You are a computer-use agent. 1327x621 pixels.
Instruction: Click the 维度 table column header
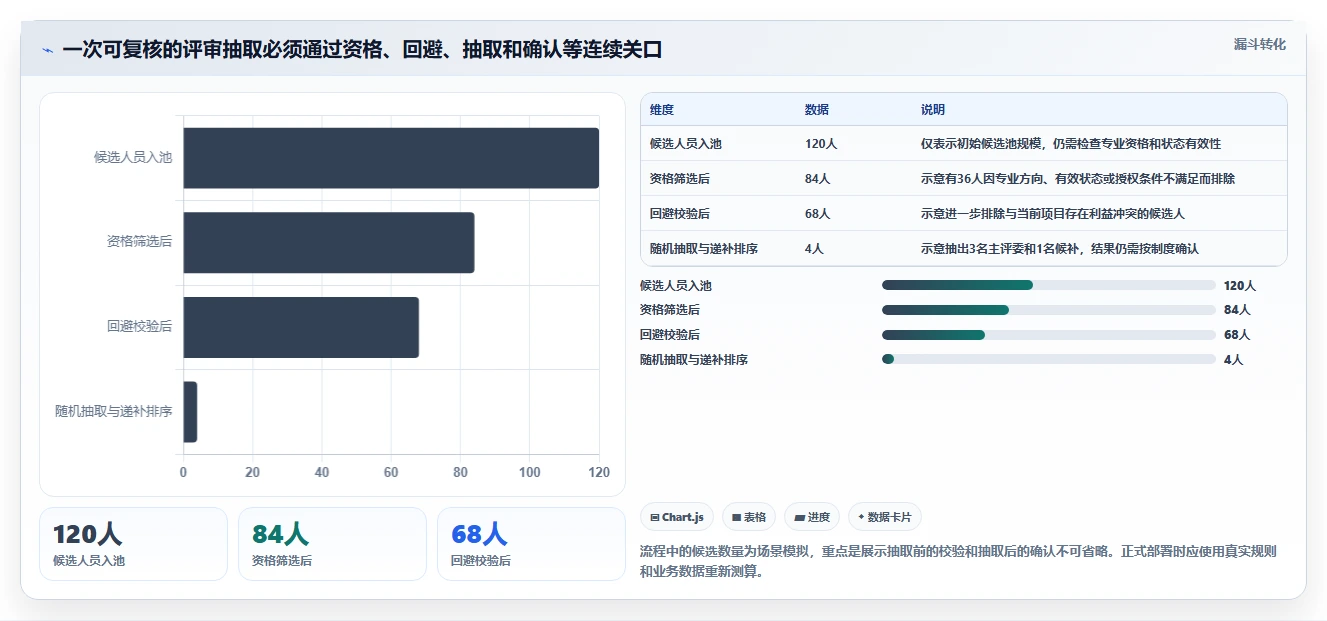[x=662, y=110]
